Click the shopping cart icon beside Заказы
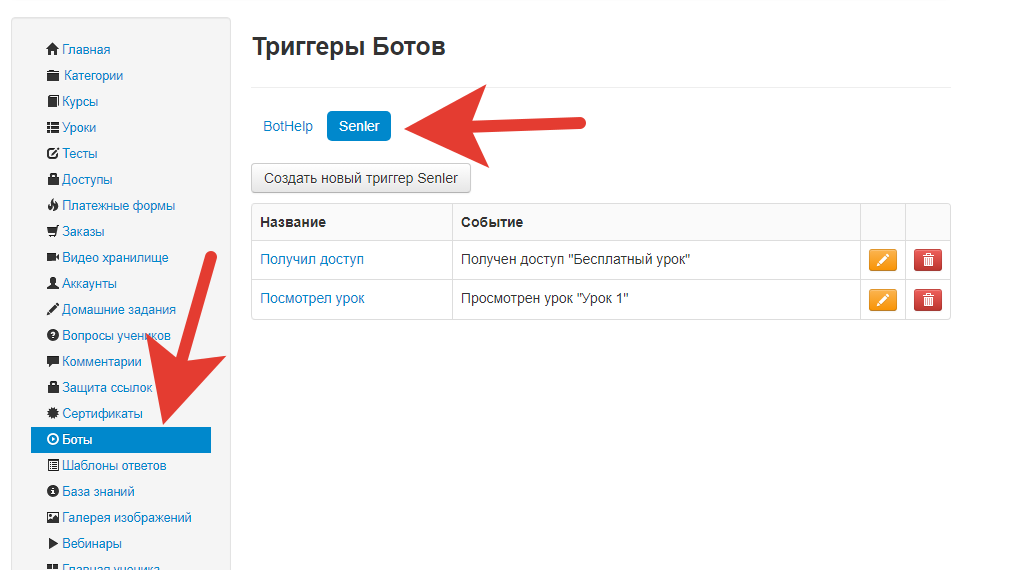 pos(53,232)
